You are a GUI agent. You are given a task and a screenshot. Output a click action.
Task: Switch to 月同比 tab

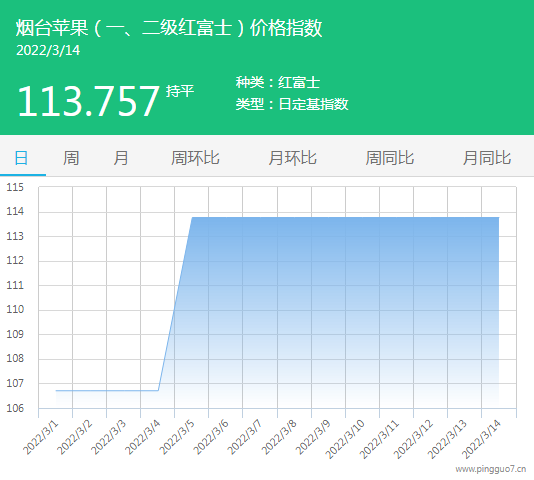(487, 158)
